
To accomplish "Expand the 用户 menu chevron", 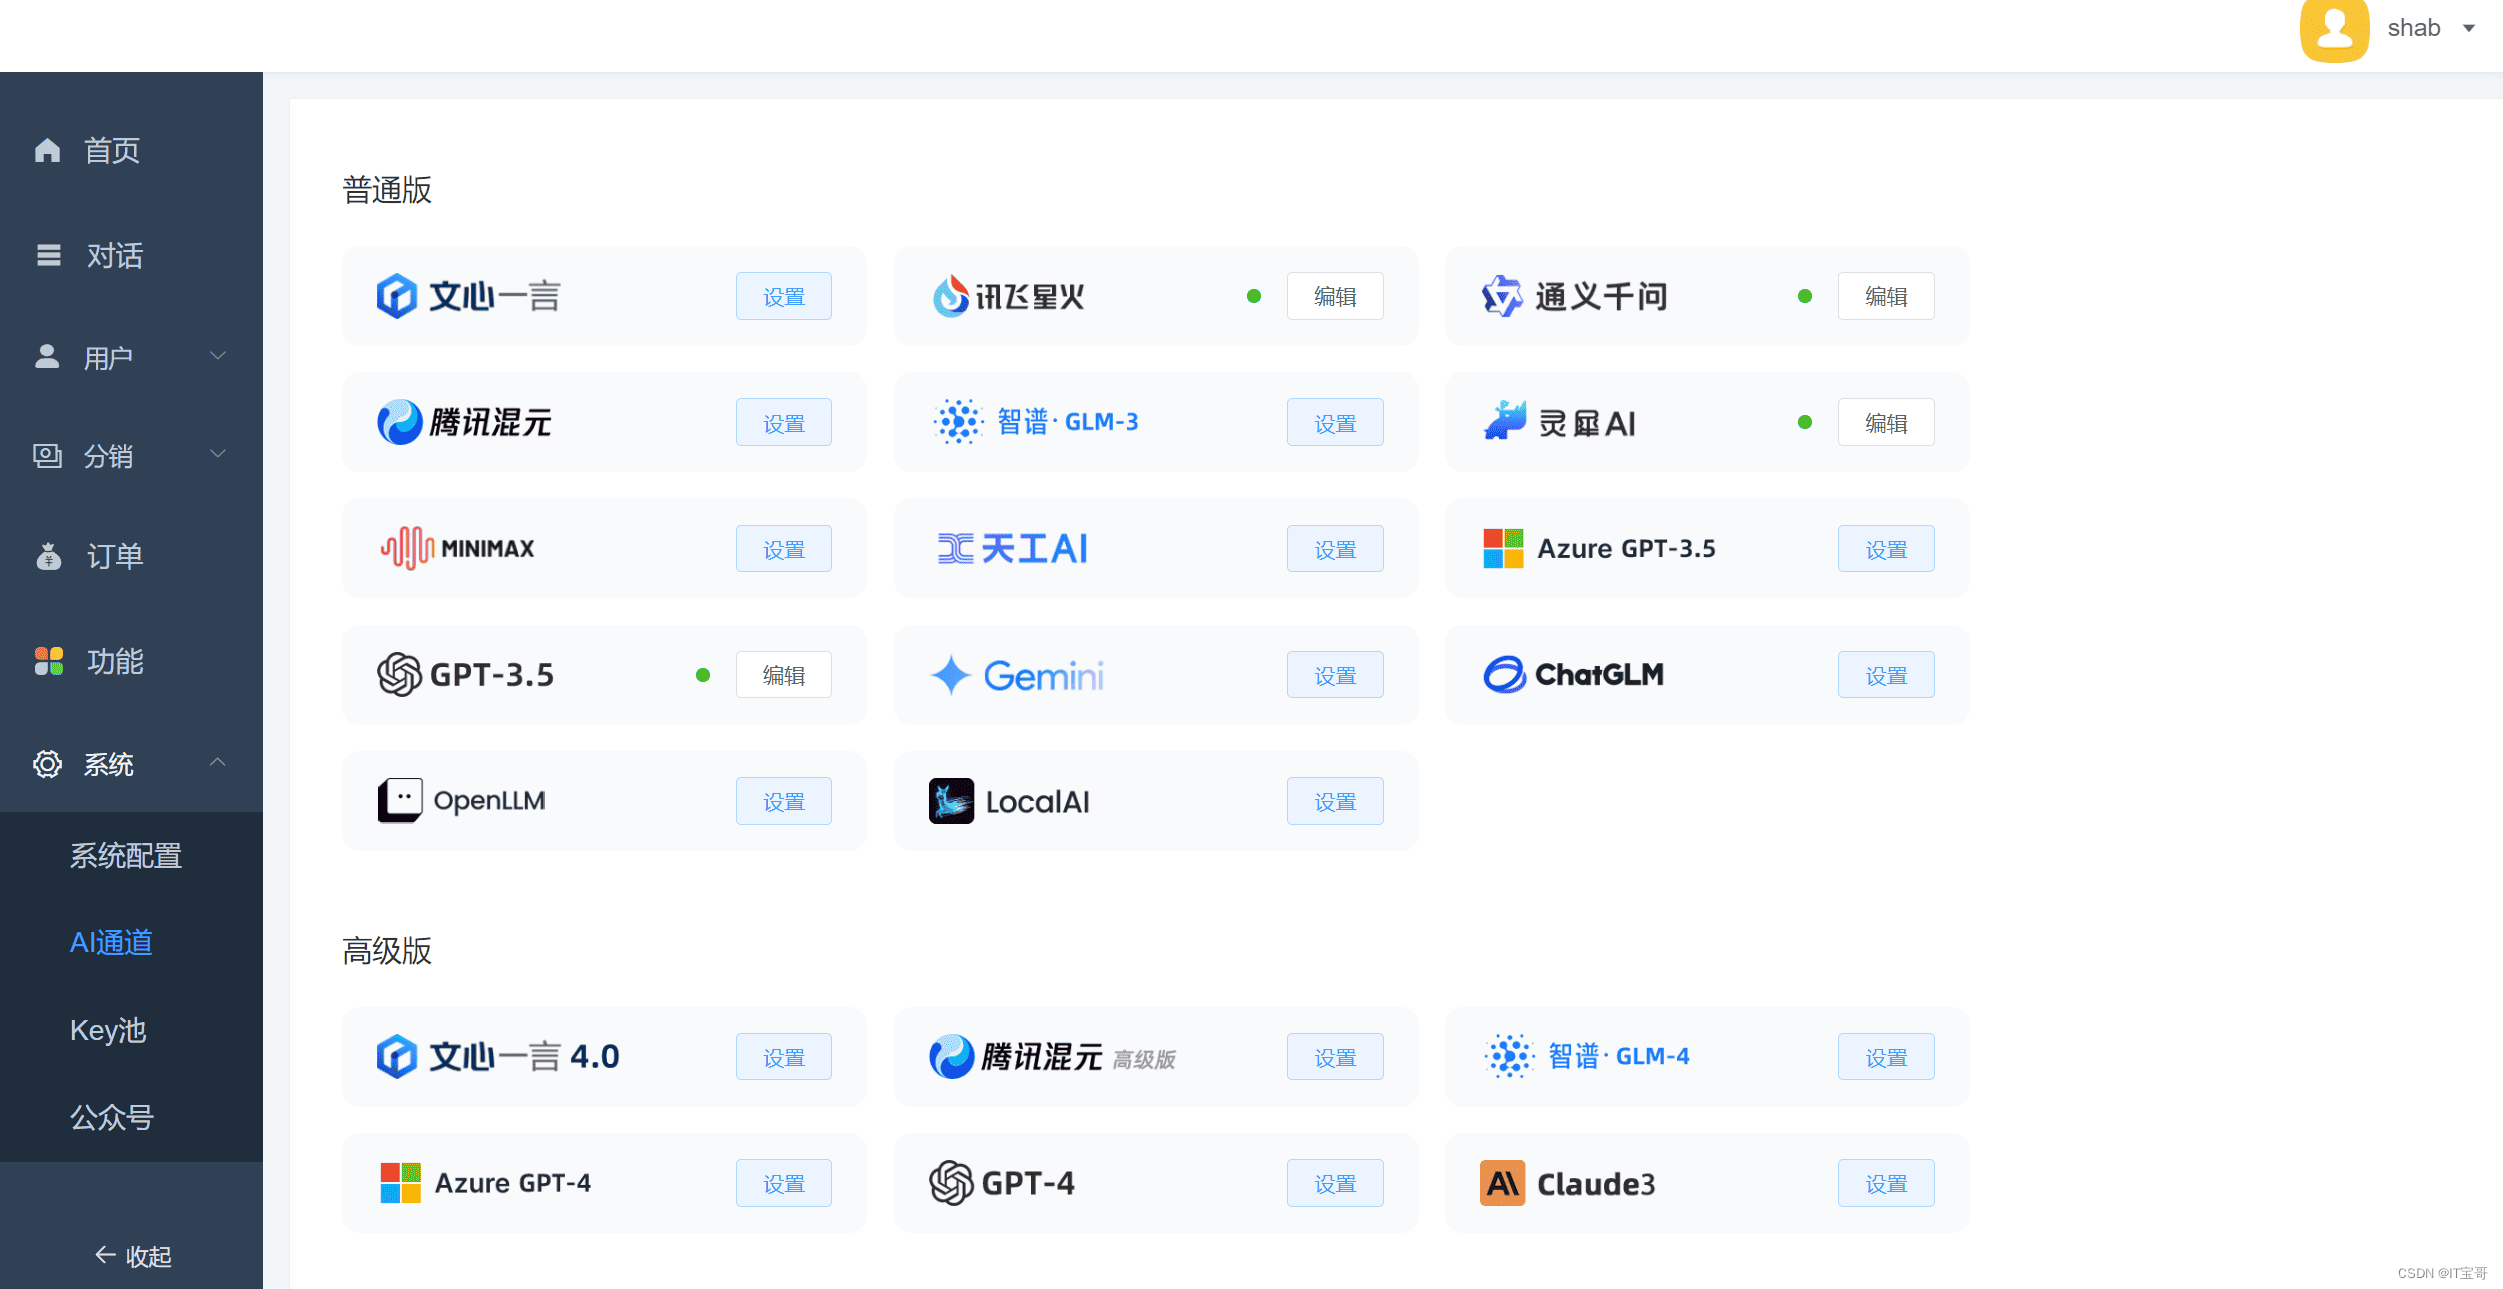I will (x=217, y=355).
